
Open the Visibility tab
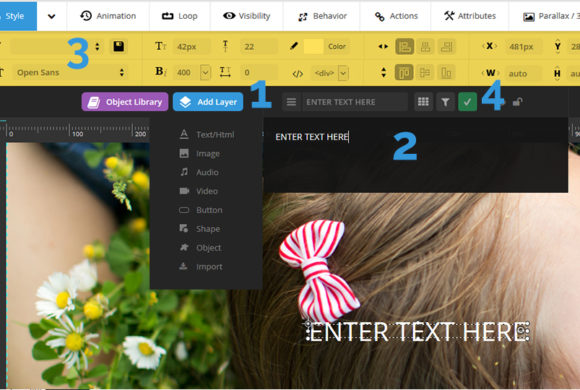(246, 16)
